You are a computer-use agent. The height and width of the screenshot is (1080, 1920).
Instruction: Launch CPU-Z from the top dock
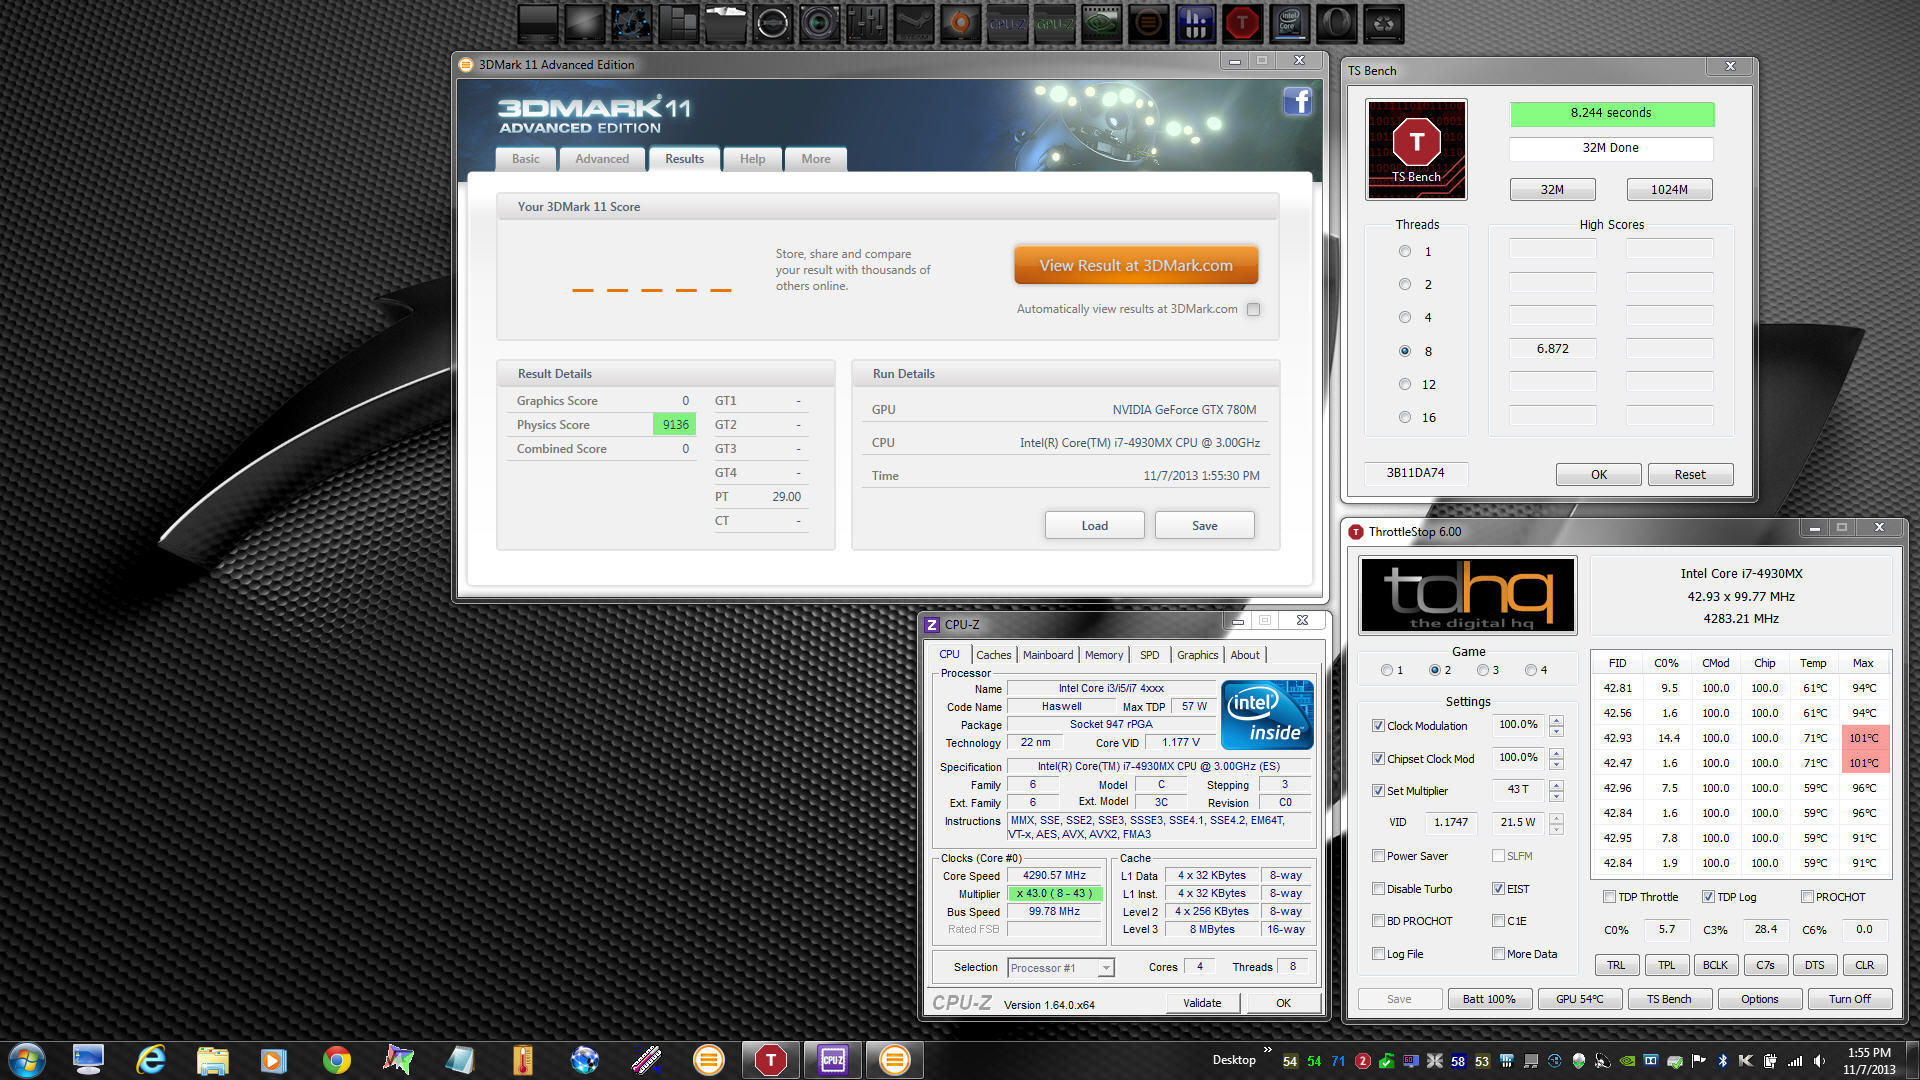coord(1006,23)
